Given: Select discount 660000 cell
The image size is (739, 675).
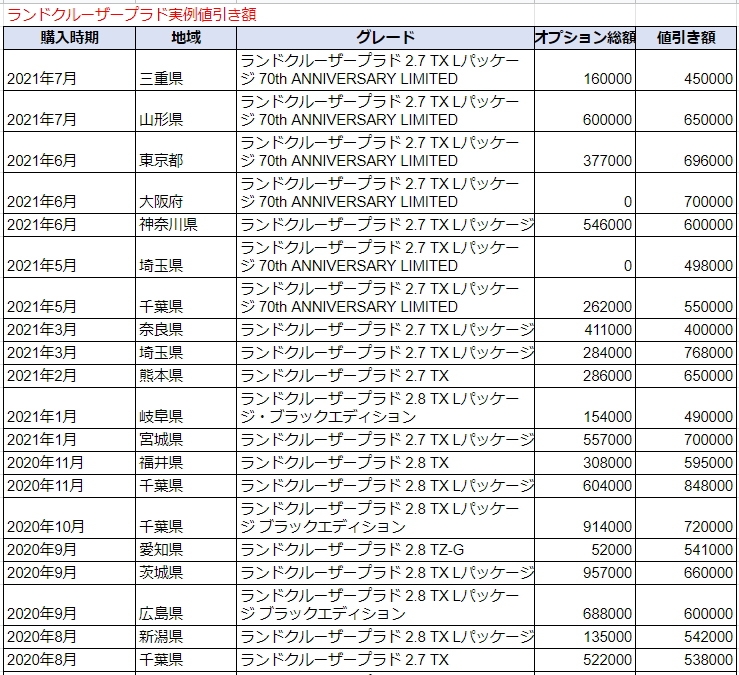Looking at the screenshot, I should click(x=686, y=573).
